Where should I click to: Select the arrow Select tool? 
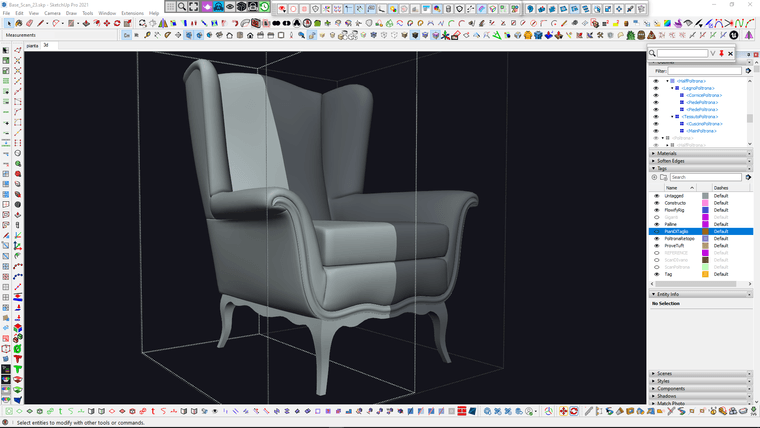click(x=6, y=50)
